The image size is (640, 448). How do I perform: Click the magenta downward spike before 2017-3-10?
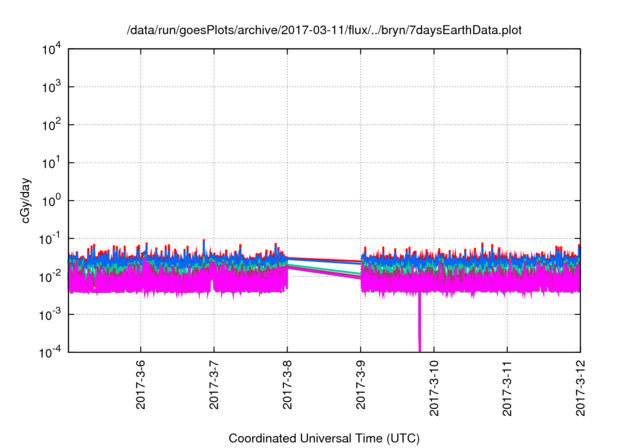(x=419, y=322)
